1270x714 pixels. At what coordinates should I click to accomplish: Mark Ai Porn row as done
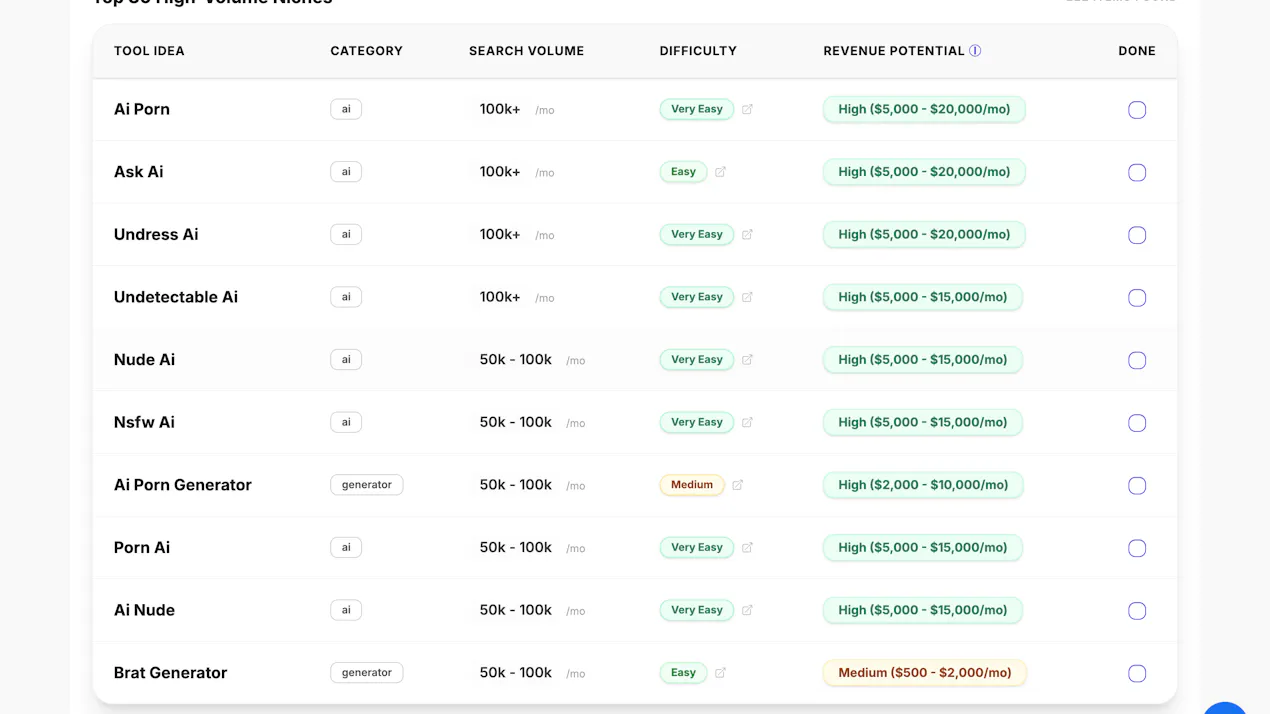coord(1137,110)
